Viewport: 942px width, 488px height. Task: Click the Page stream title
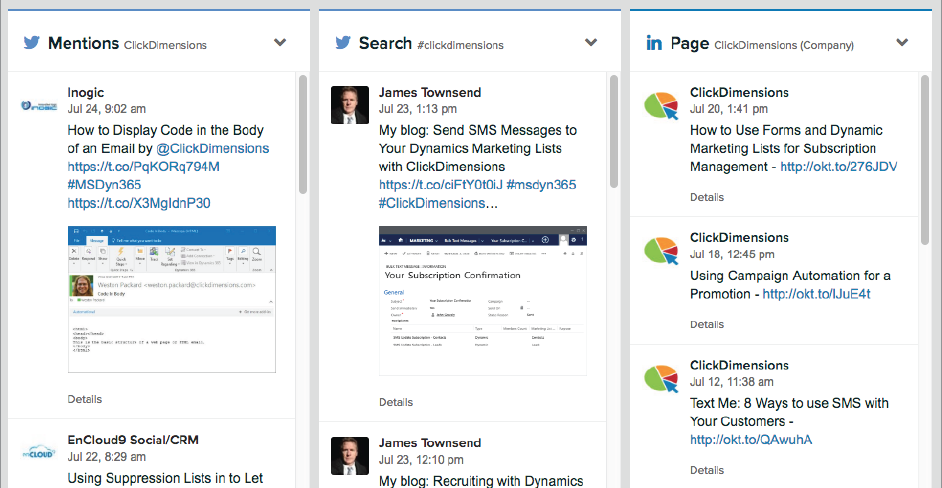pos(690,43)
